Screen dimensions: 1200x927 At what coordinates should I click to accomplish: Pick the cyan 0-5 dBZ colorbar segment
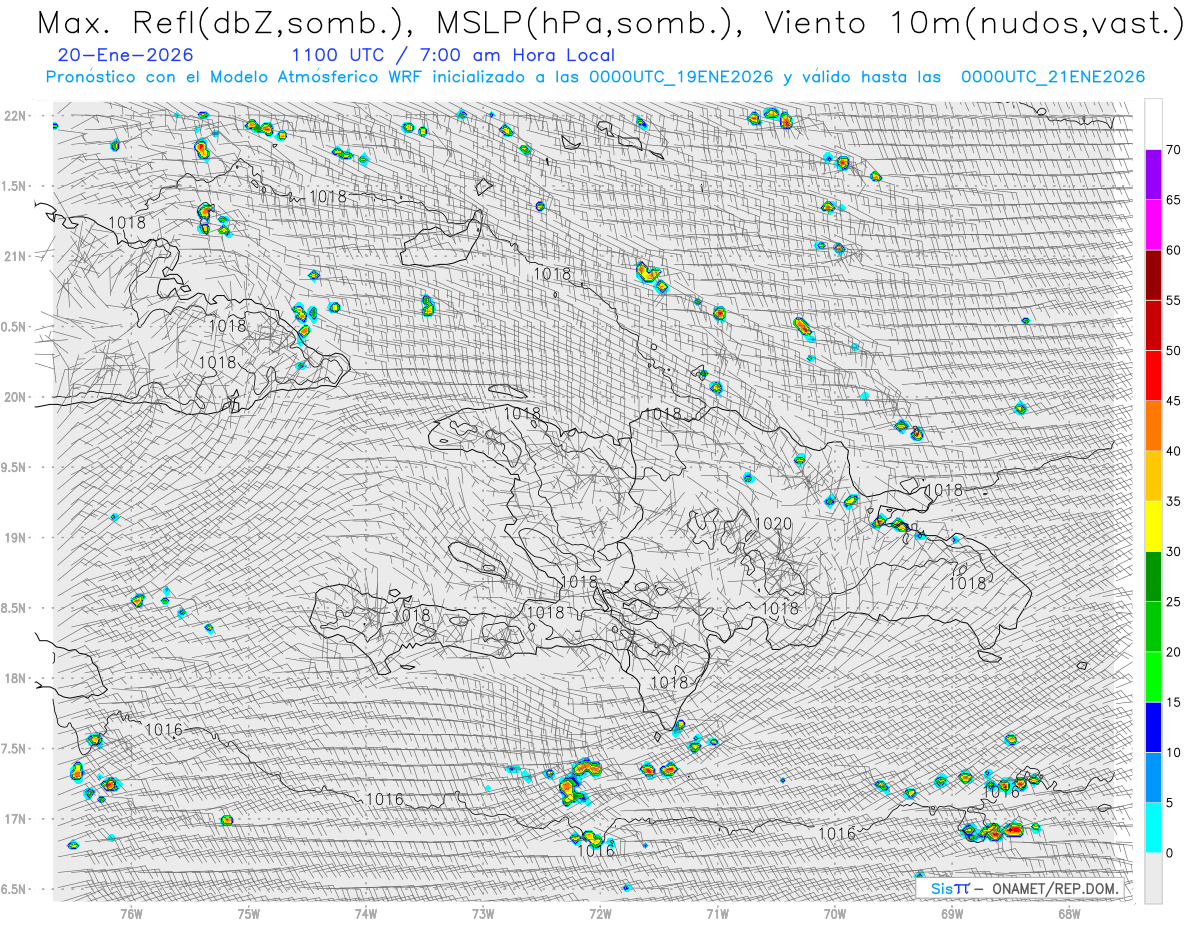1153,827
